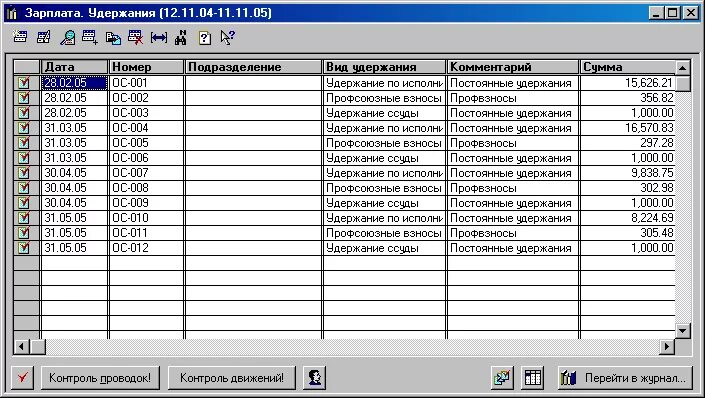The width and height of the screenshot is (705, 398).
Task: Click the horizontal scrollbar left arrow
Action: point(22,346)
